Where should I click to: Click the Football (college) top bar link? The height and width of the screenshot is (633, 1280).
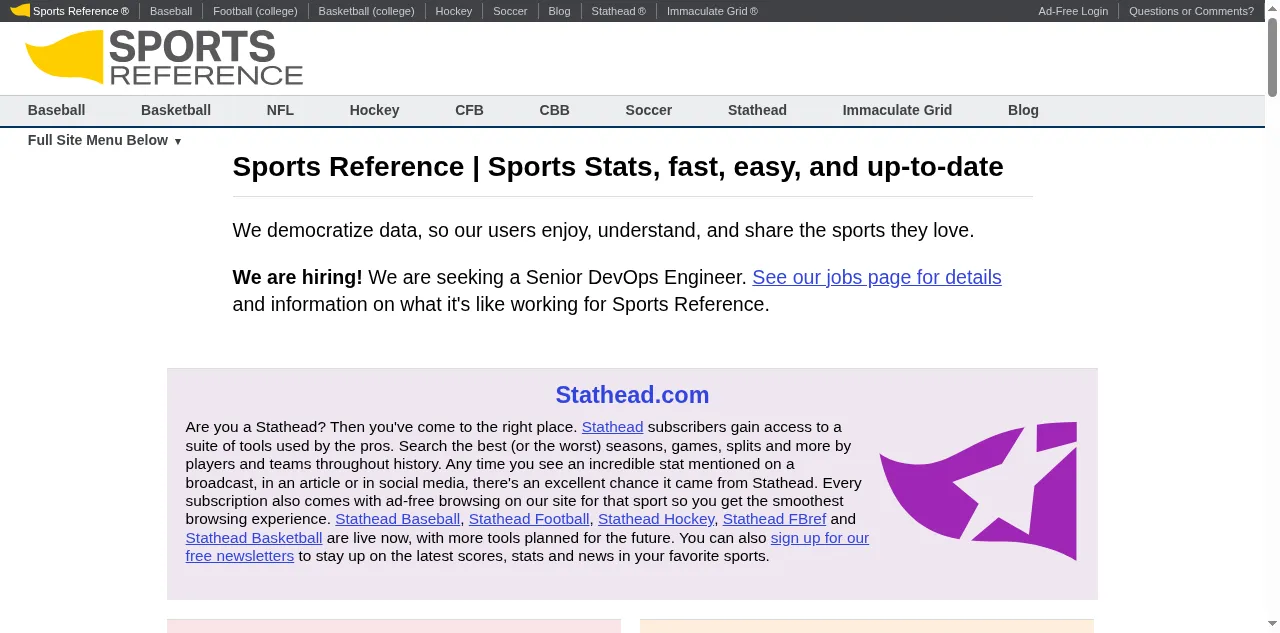255,11
